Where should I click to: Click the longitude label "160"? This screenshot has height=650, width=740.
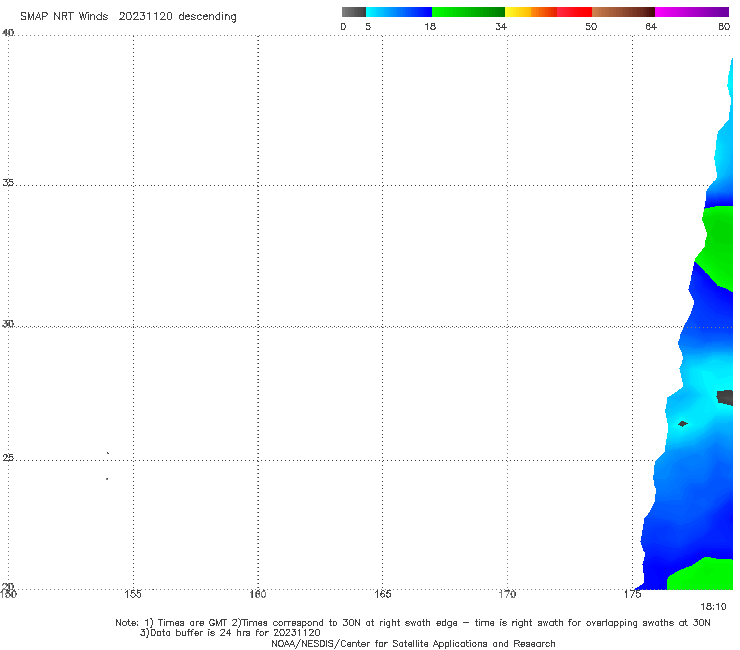coord(258,594)
